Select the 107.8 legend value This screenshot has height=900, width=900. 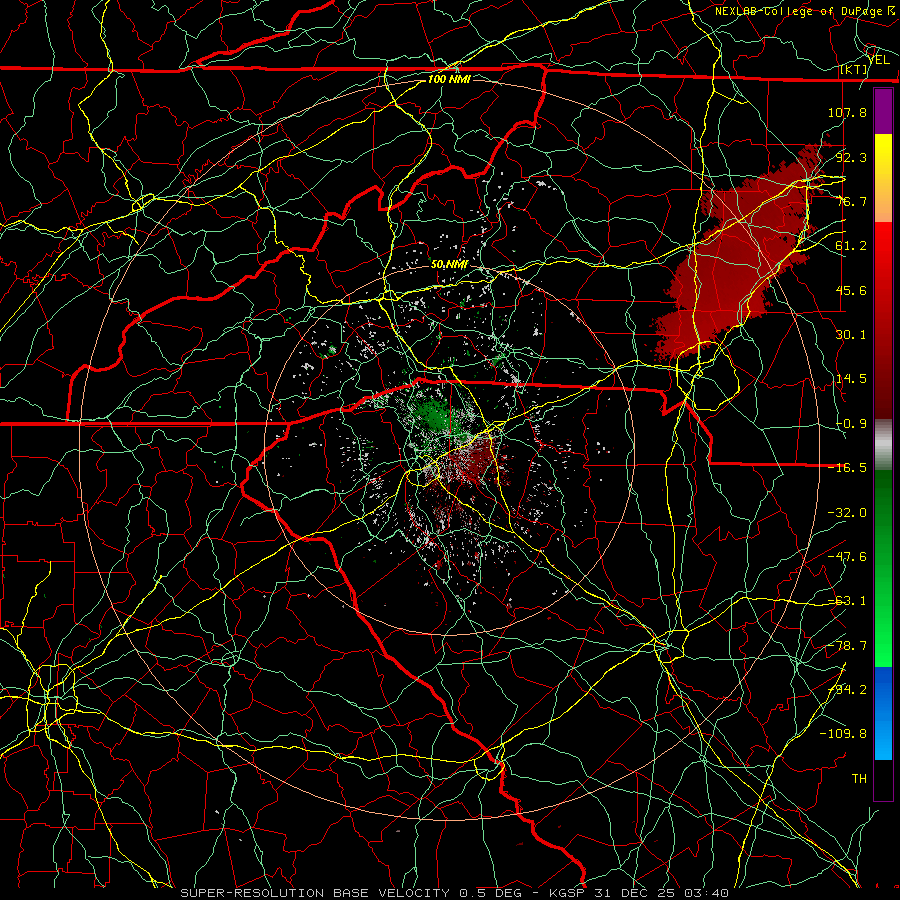pyautogui.click(x=847, y=112)
